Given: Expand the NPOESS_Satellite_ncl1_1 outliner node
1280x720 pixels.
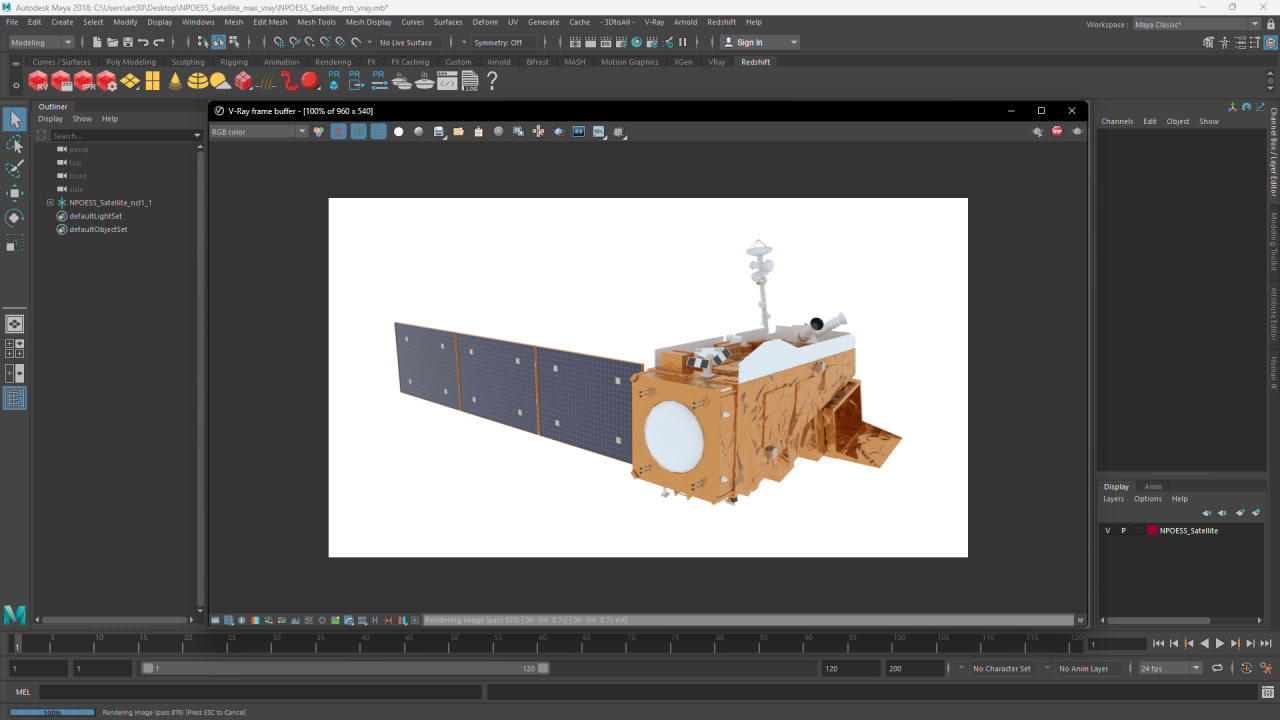Looking at the screenshot, I should click(x=50, y=202).
